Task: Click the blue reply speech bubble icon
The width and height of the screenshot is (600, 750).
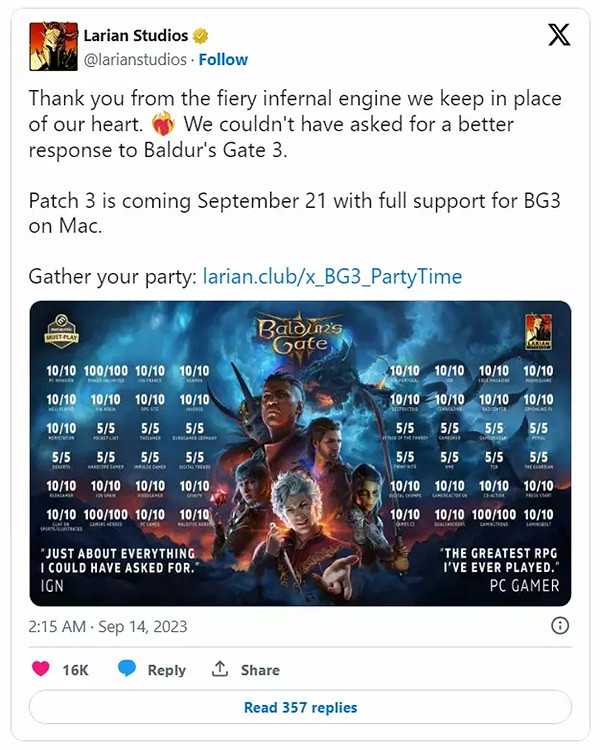Action: (127, 668)
